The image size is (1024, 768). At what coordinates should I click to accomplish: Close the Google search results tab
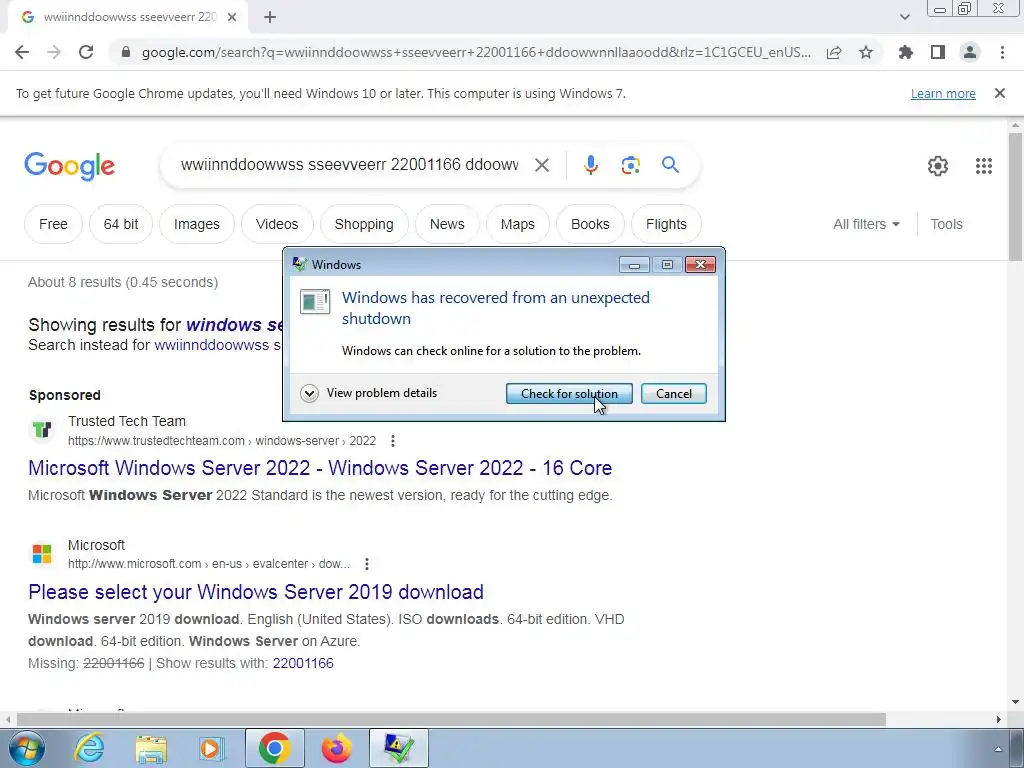232,17
